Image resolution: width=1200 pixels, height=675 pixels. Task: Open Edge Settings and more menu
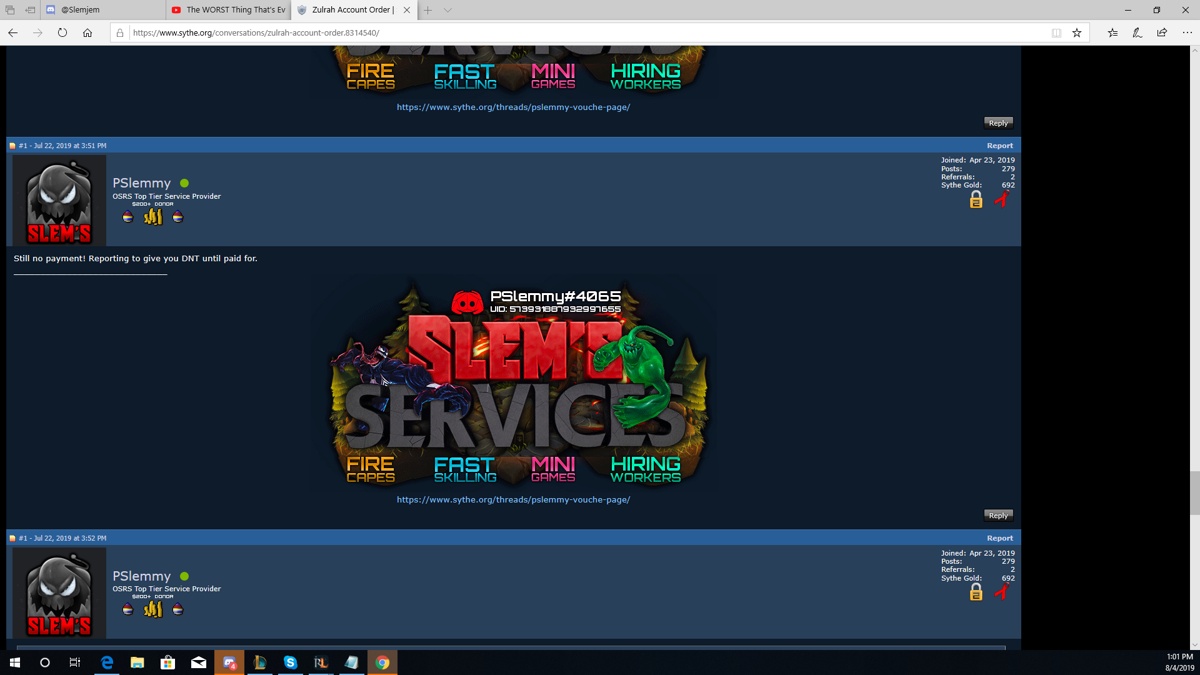coord(1187,33)
